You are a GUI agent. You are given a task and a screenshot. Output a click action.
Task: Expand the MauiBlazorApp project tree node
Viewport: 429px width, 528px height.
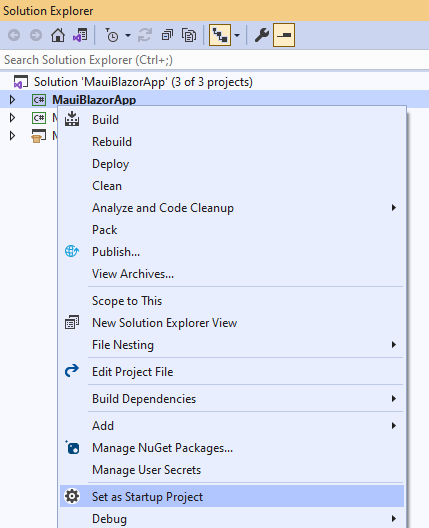12,100
